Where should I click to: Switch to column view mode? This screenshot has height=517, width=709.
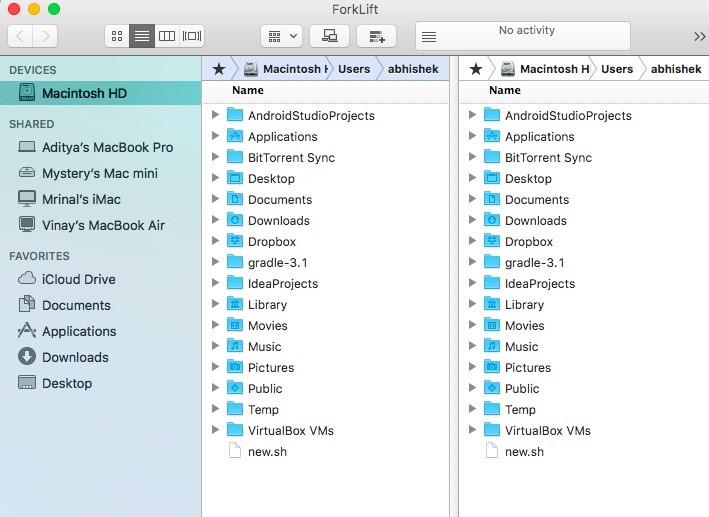[x=167, y=36]
